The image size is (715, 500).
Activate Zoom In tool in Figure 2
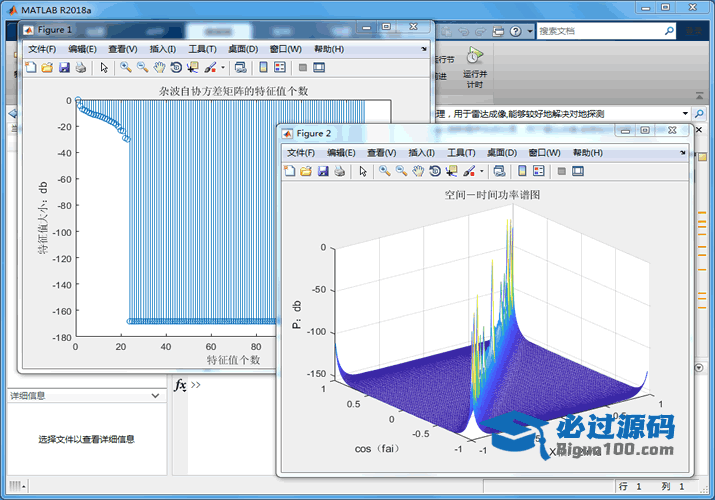(x=385, y=171)
